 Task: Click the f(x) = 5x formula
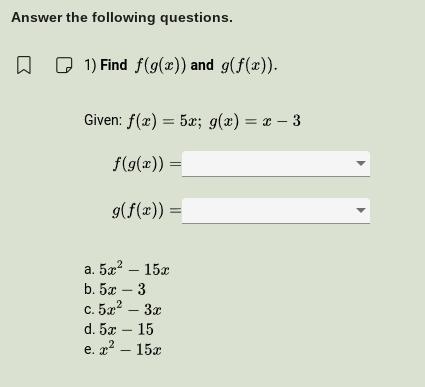coord(164,121)
